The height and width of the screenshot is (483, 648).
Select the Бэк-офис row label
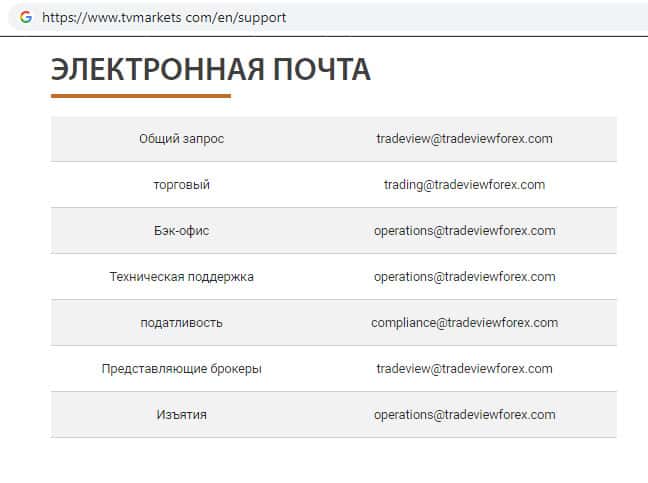pos(181,231)
